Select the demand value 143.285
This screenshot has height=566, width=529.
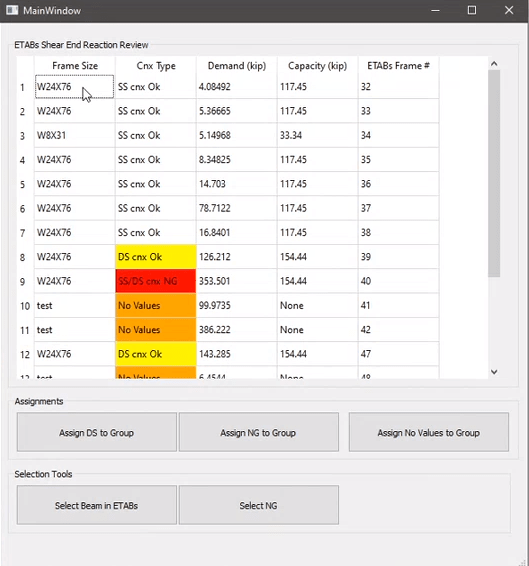pyautogui.click(x=237, y=354)
